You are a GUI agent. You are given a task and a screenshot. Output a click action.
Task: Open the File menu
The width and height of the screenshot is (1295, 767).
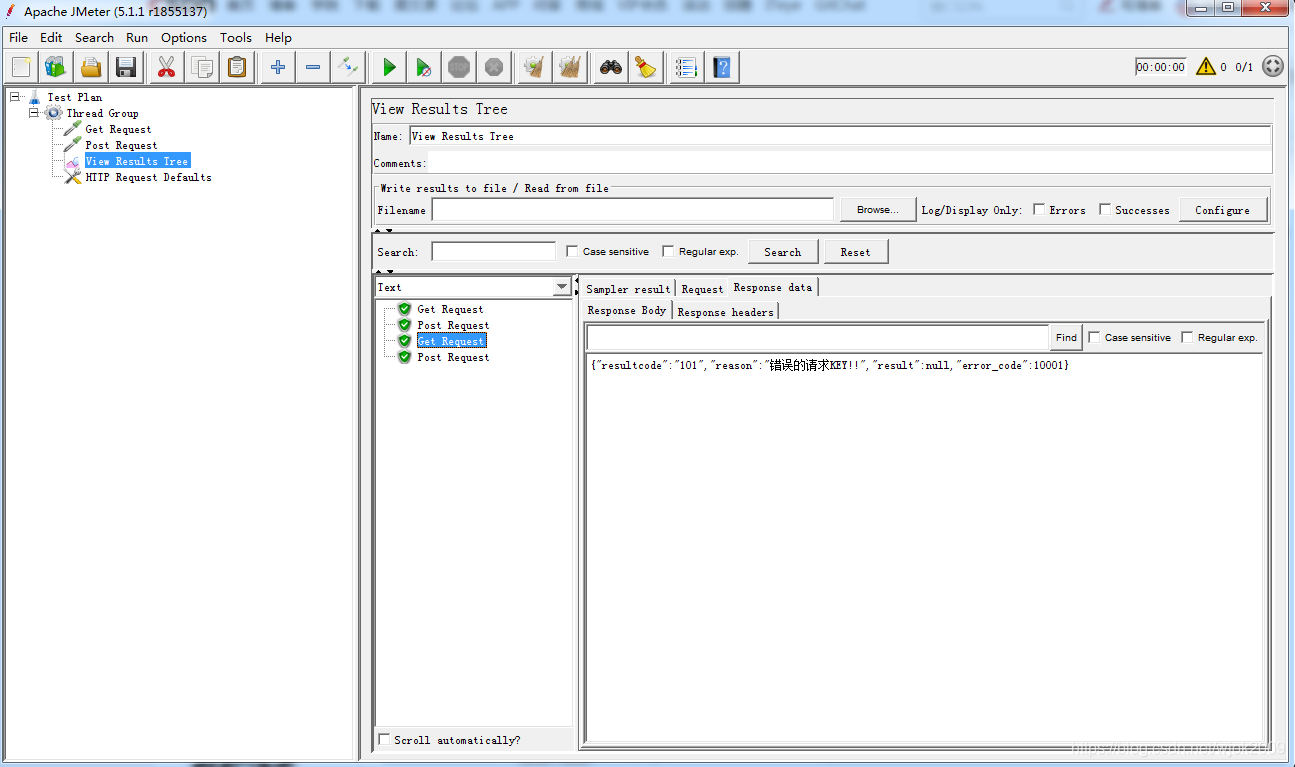pos(18,37)
